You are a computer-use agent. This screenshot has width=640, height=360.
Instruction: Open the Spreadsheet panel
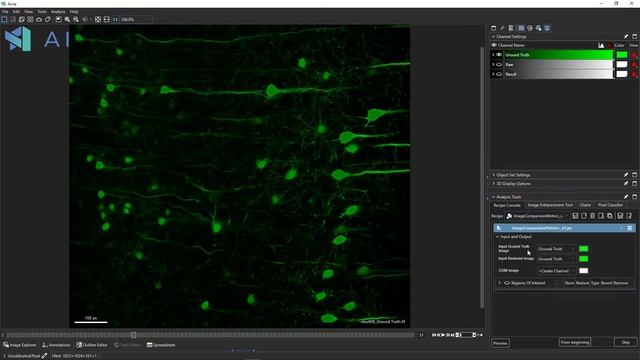click(x=161, y=345)
